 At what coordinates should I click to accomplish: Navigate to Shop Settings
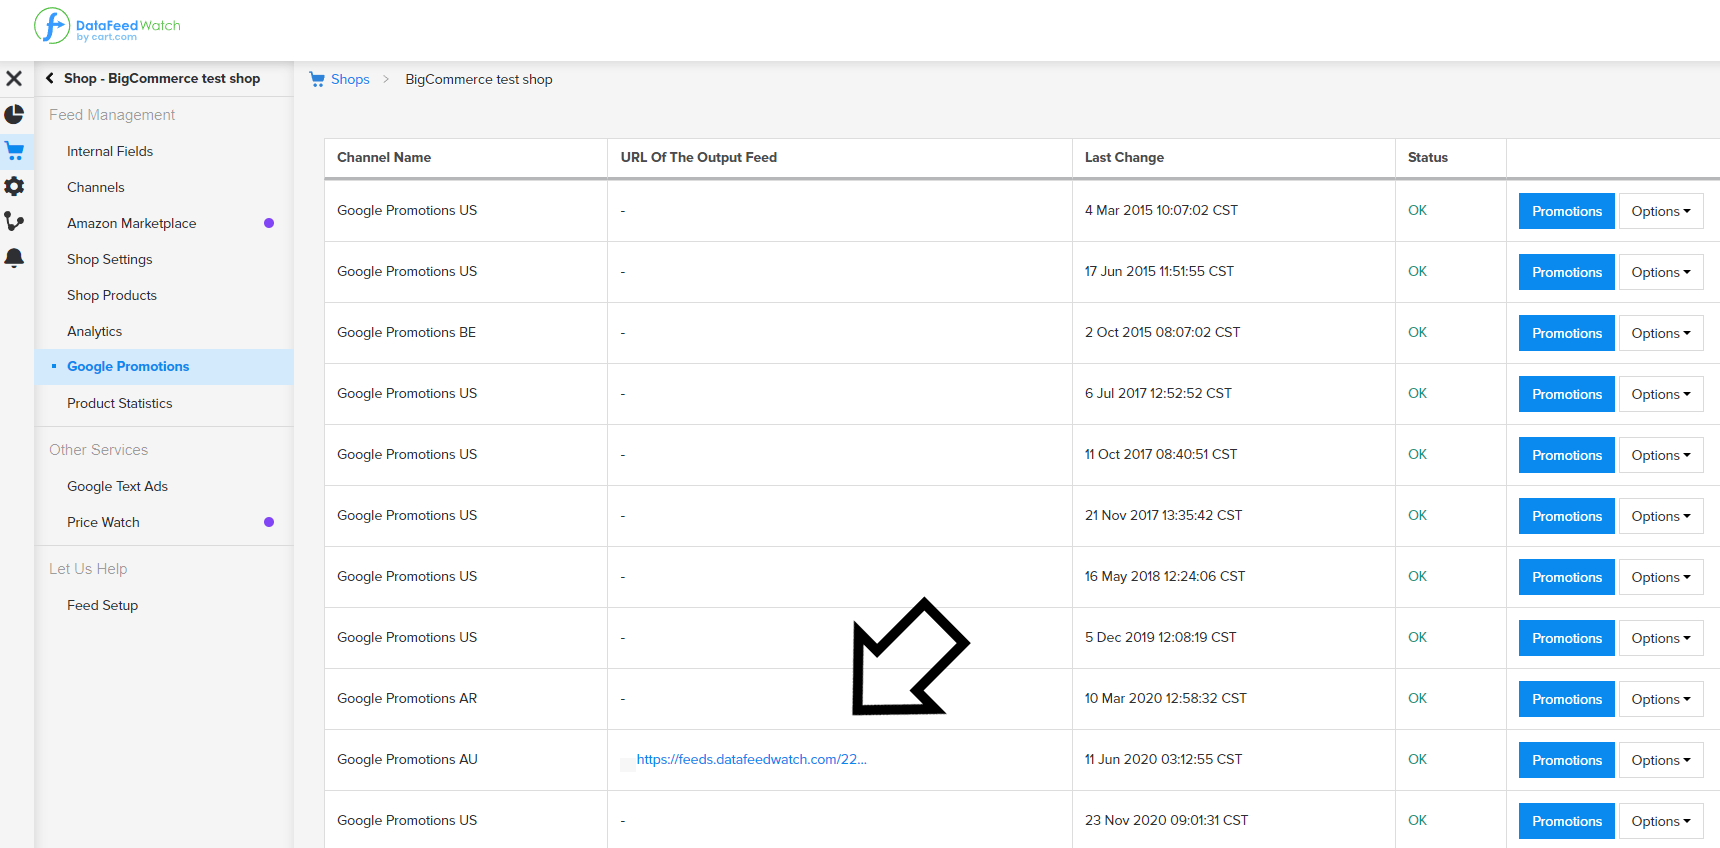pyautogui.click(x=110, y=259)
